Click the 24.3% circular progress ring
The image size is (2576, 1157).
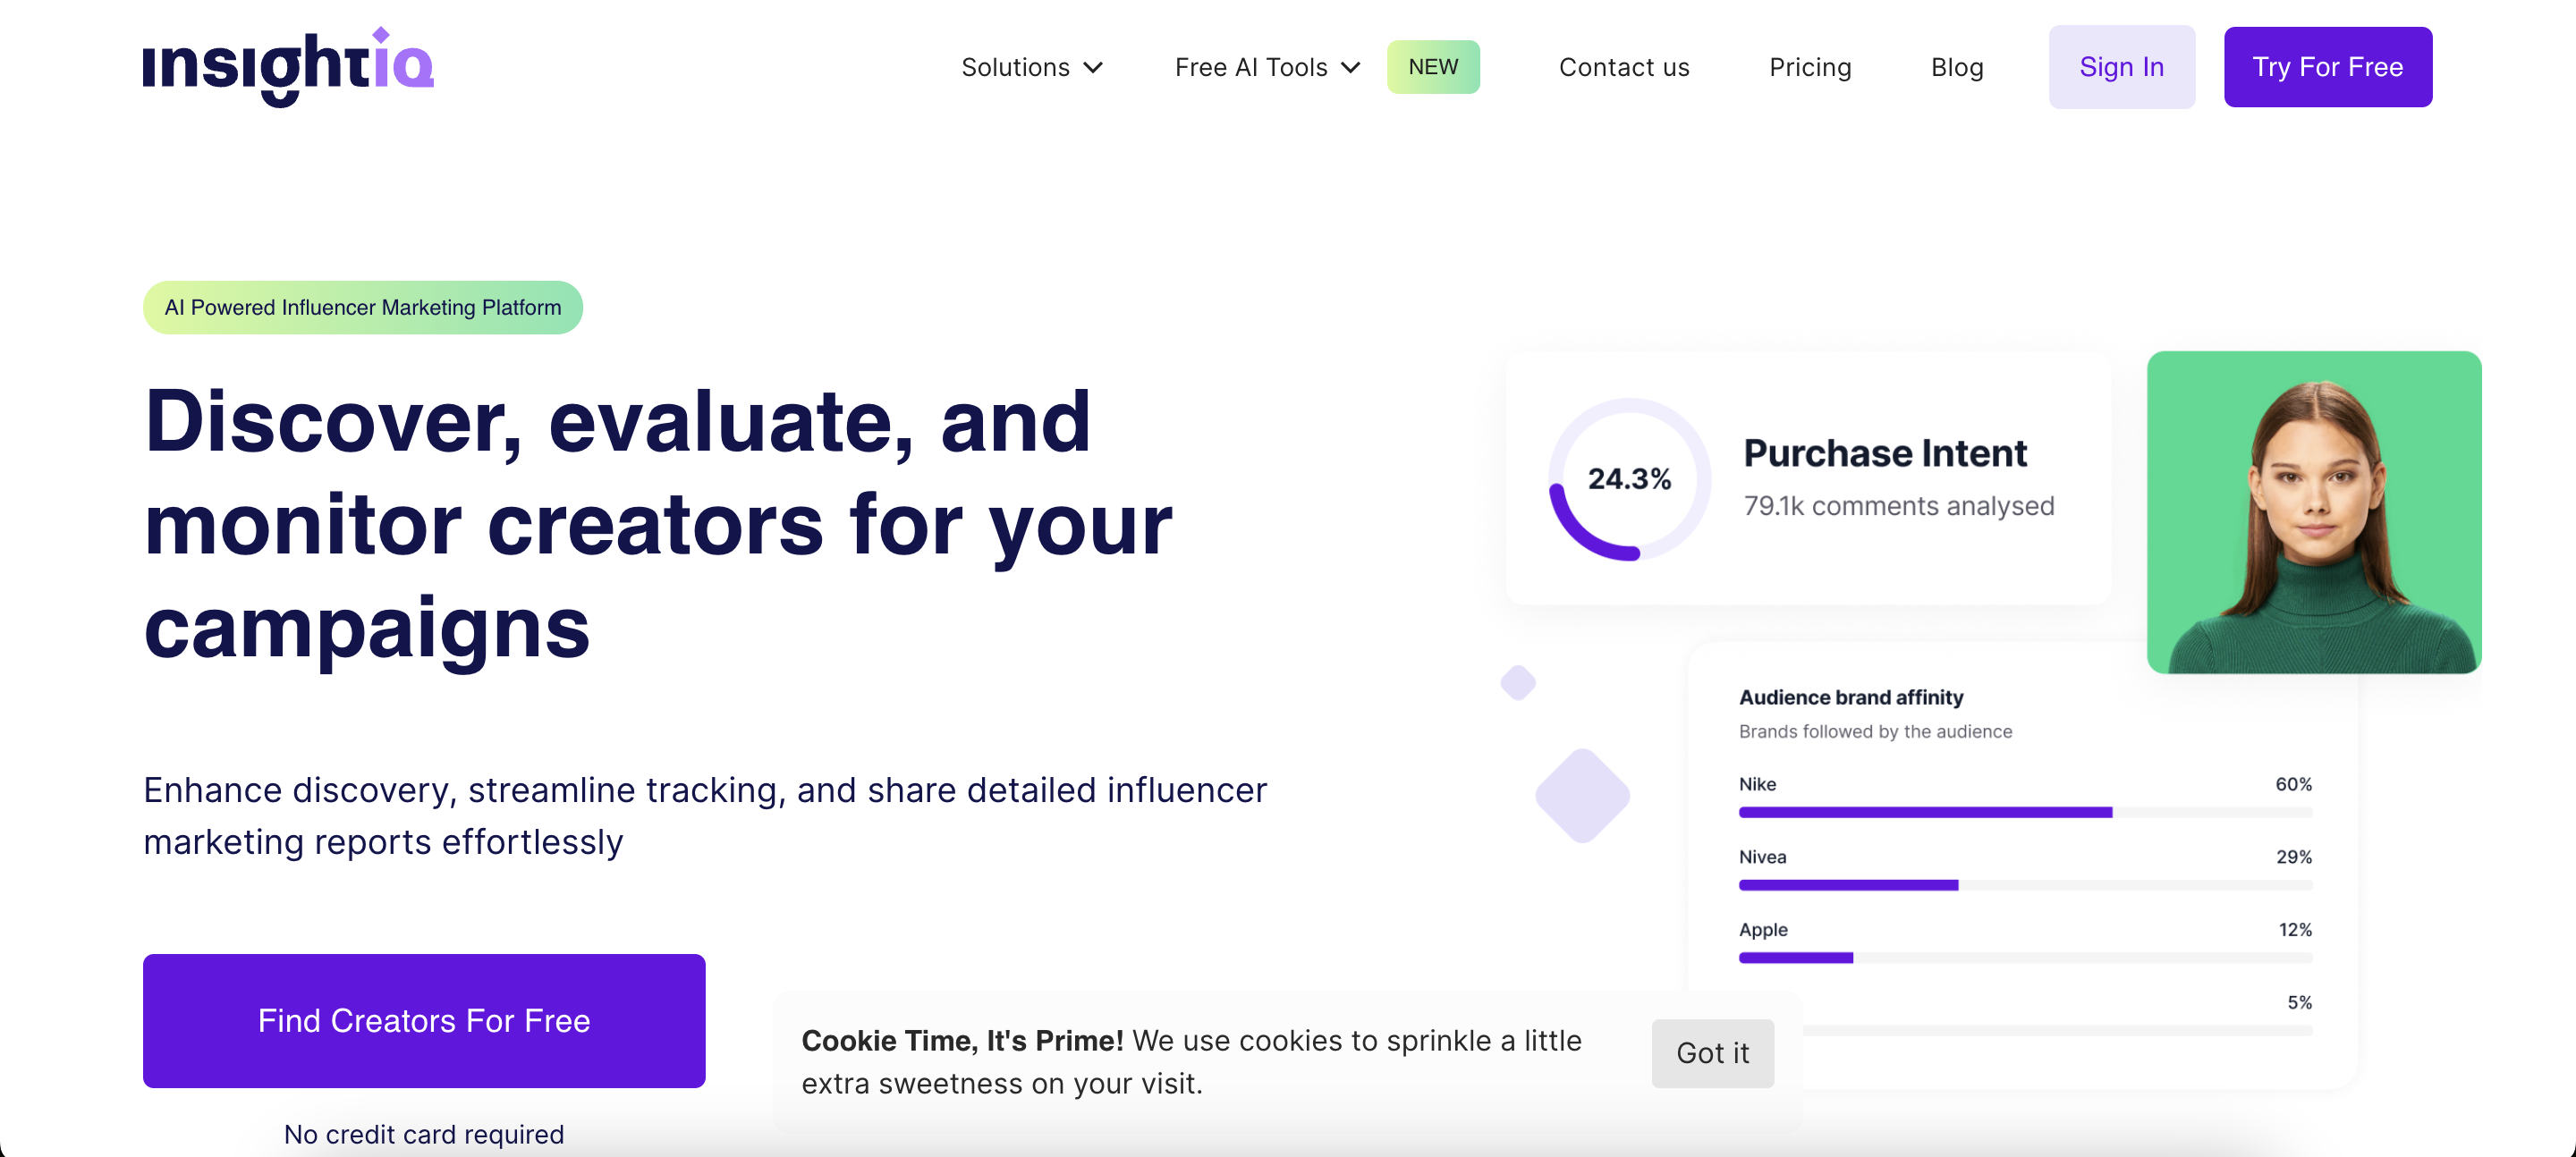[1628, 479]
